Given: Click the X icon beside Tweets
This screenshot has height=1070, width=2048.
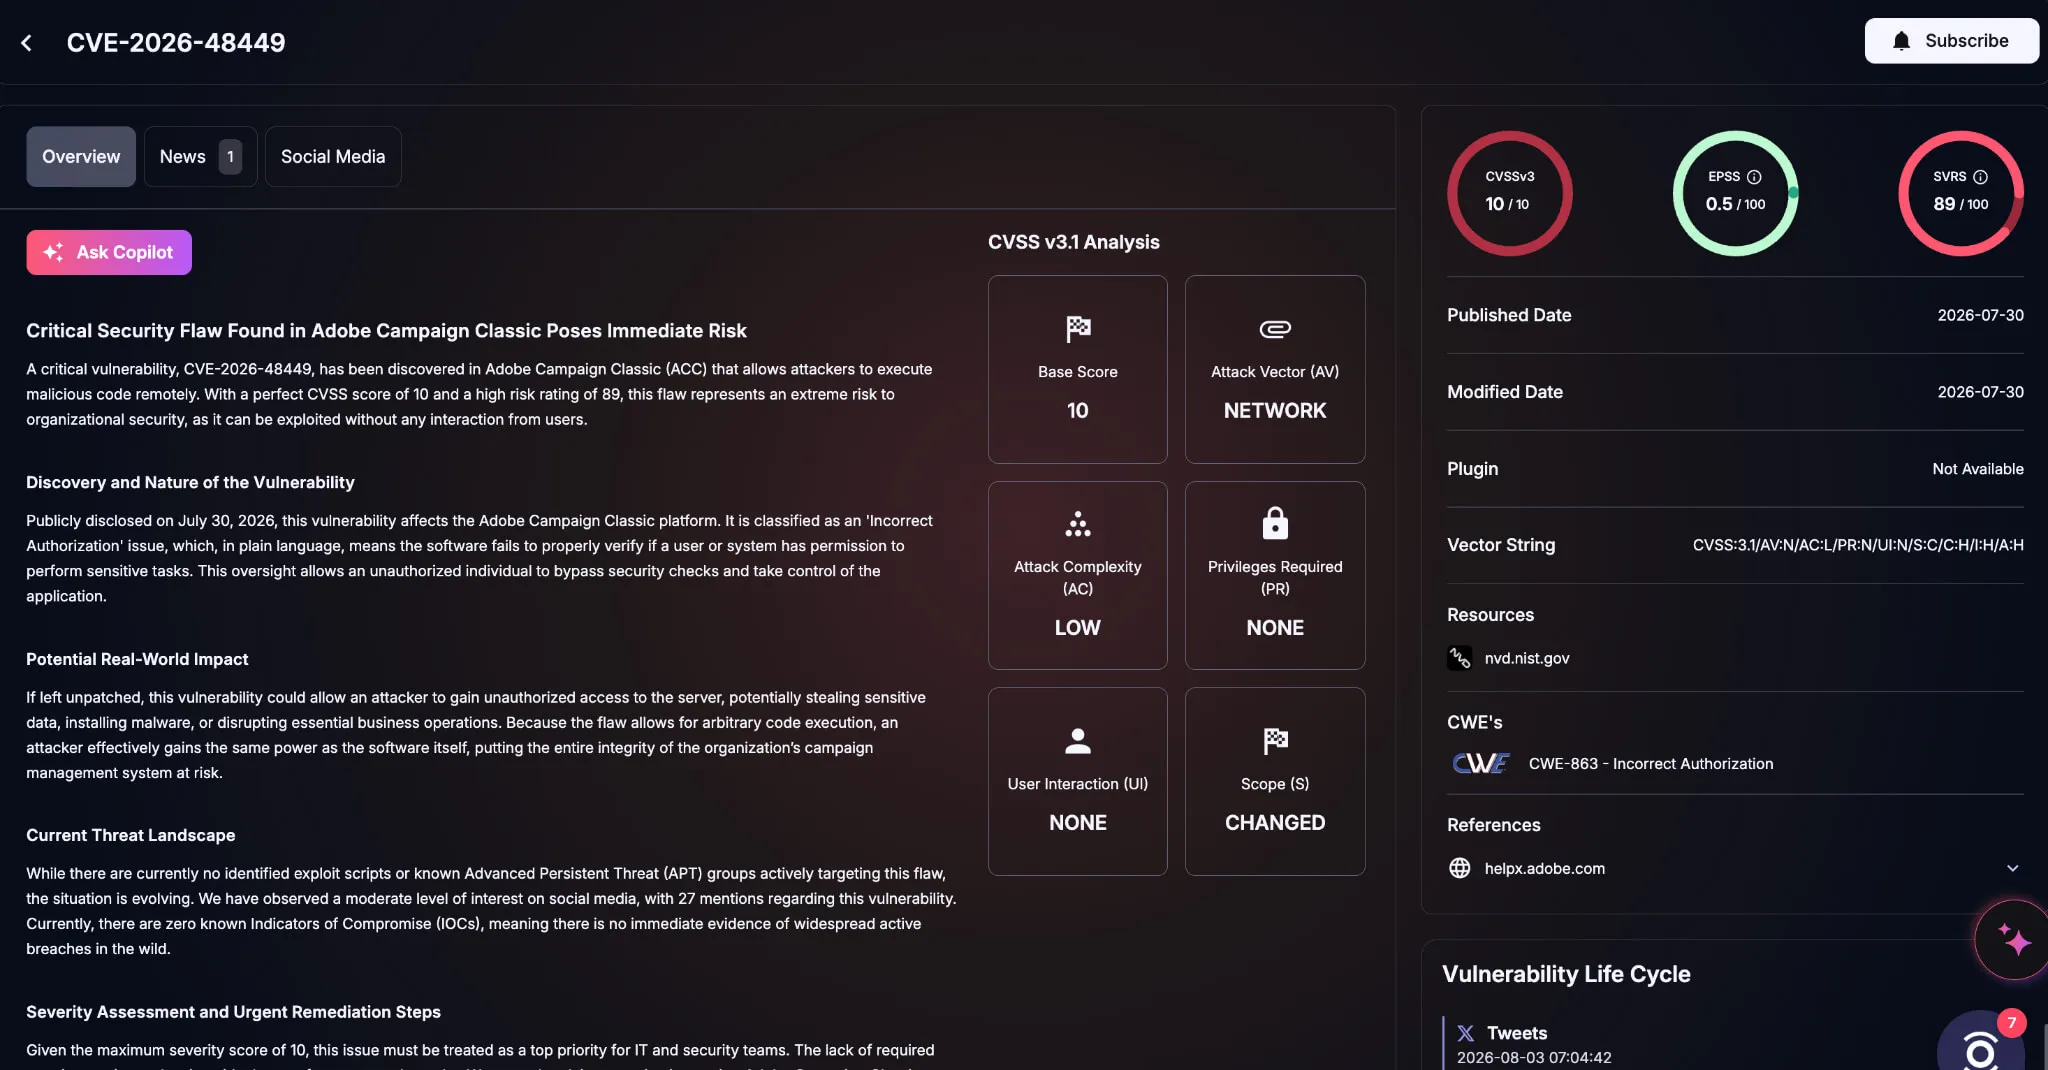Looking at the screenshot, I should (1466, 1033).
